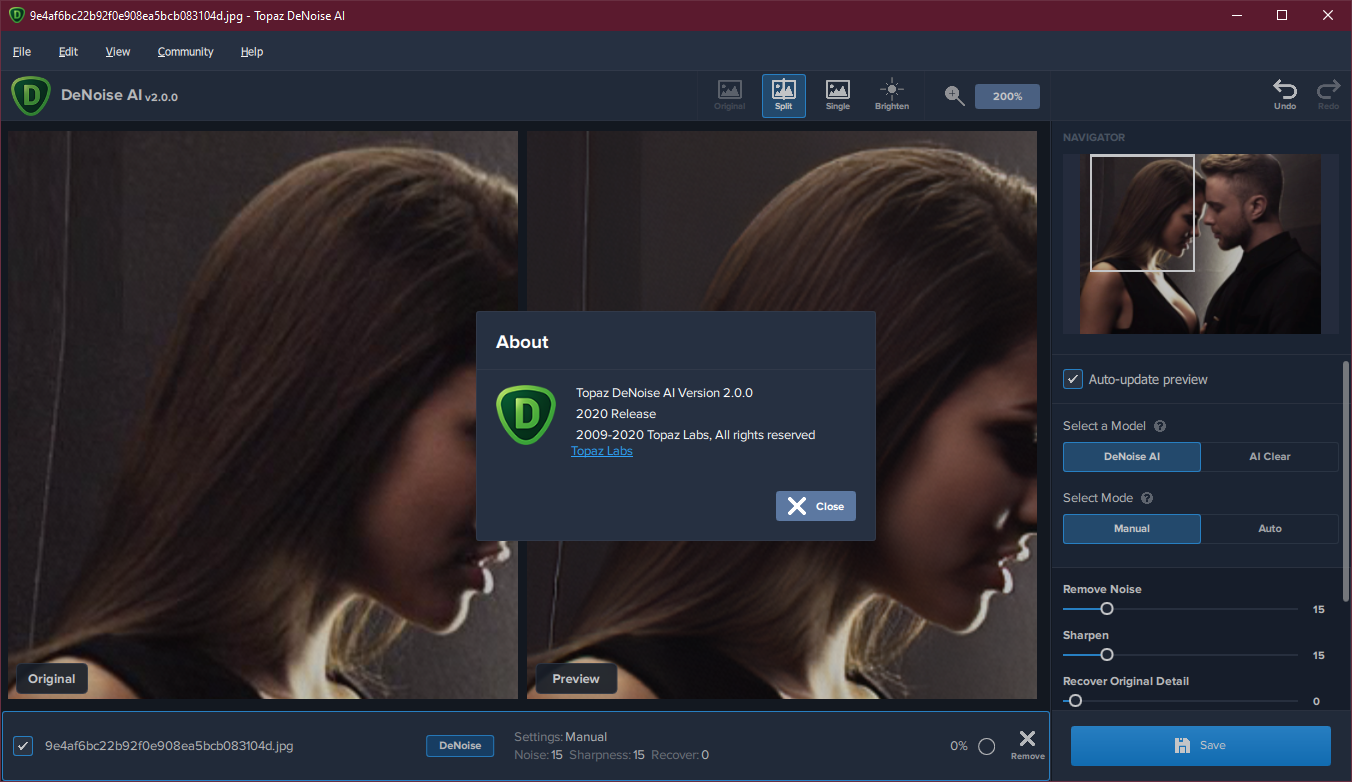Click the green shield logo in About dialog
The height and width of the screenshot is (782, 1352).
point(525,415)
